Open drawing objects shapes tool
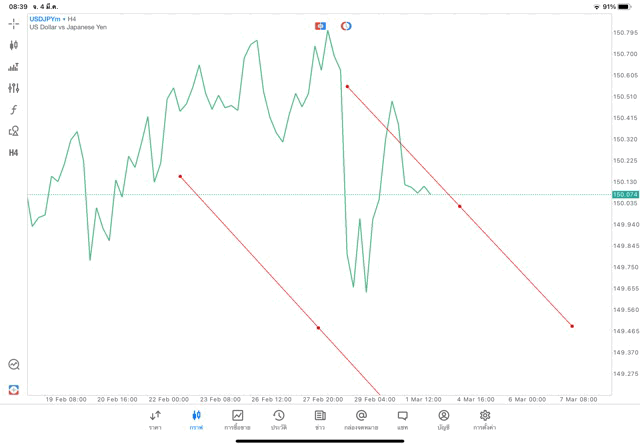640x447 pixels. point(14,131)
